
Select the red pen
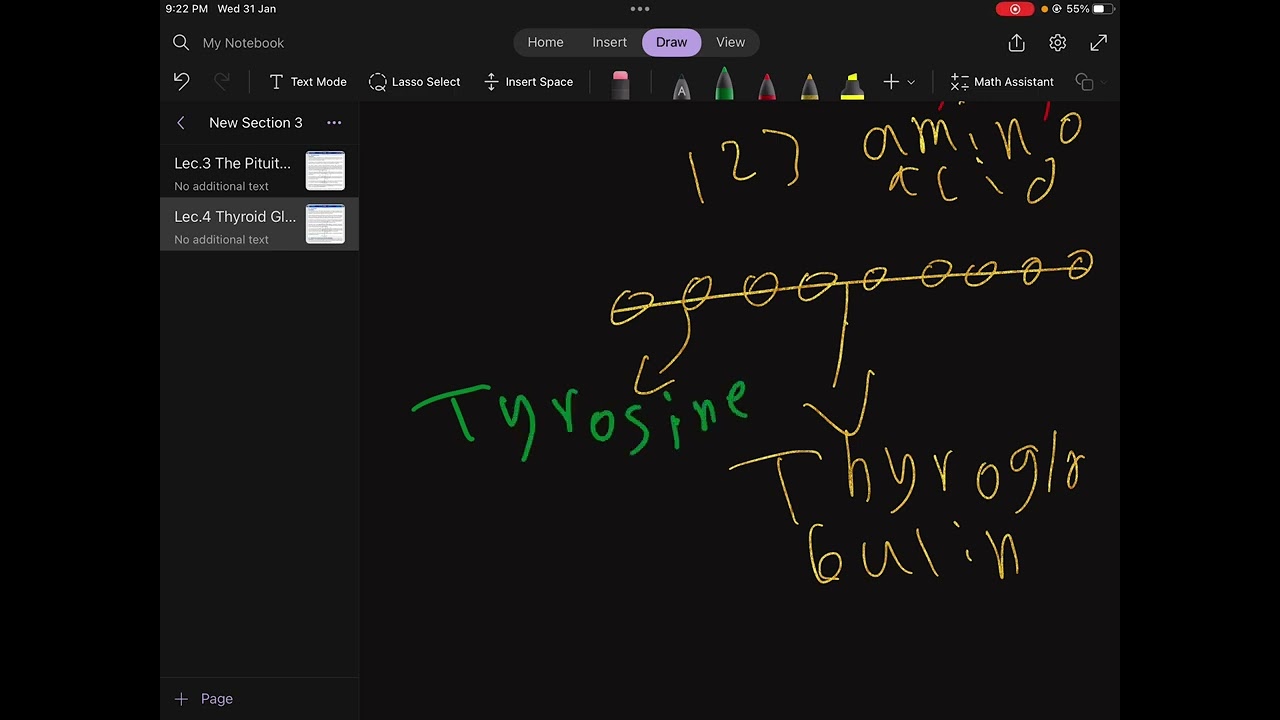coord(767,86)
